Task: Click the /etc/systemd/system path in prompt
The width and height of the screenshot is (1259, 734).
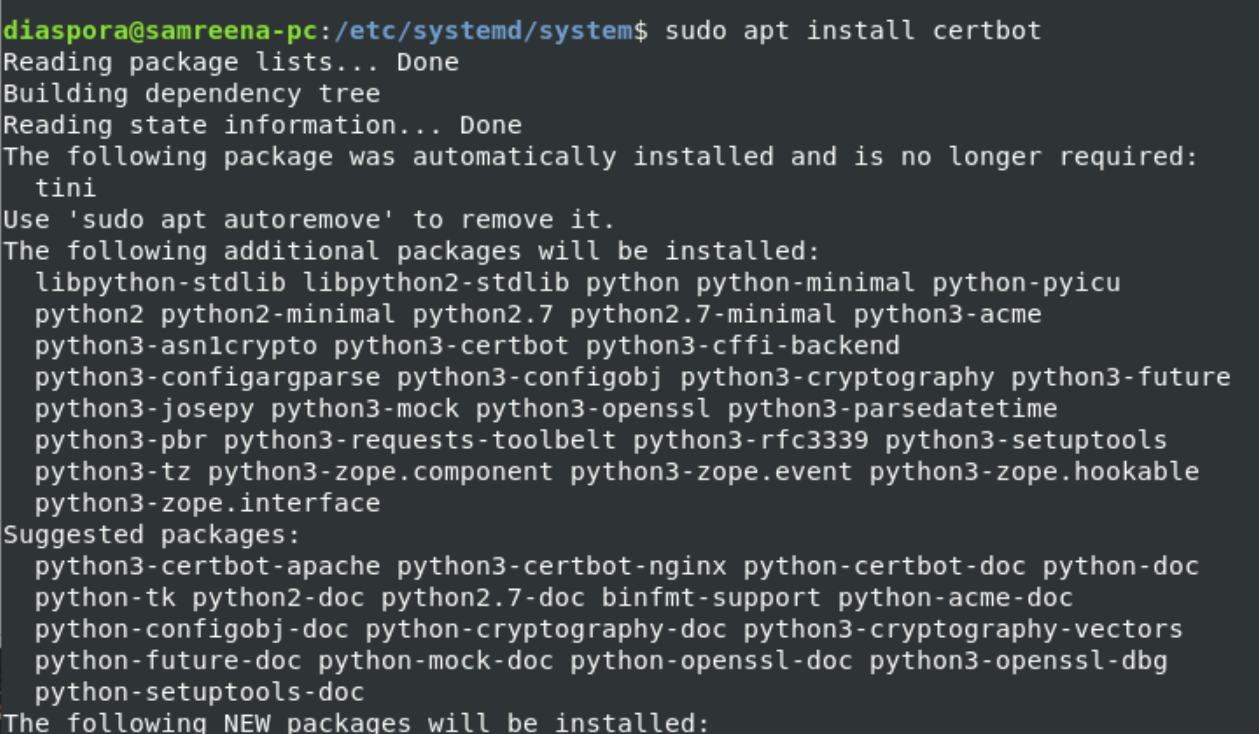Action: coord(483,31)
